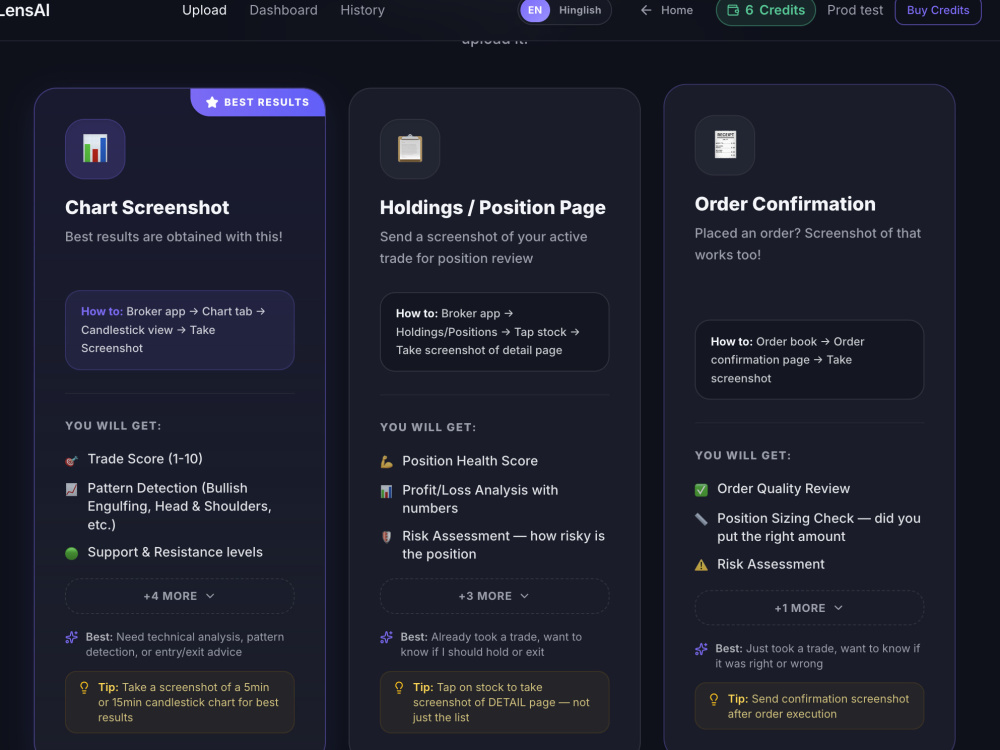The width and height of the screenshot is (1000, 750).
Task: Open the Upload tab
Action: [x=204, y=10]
